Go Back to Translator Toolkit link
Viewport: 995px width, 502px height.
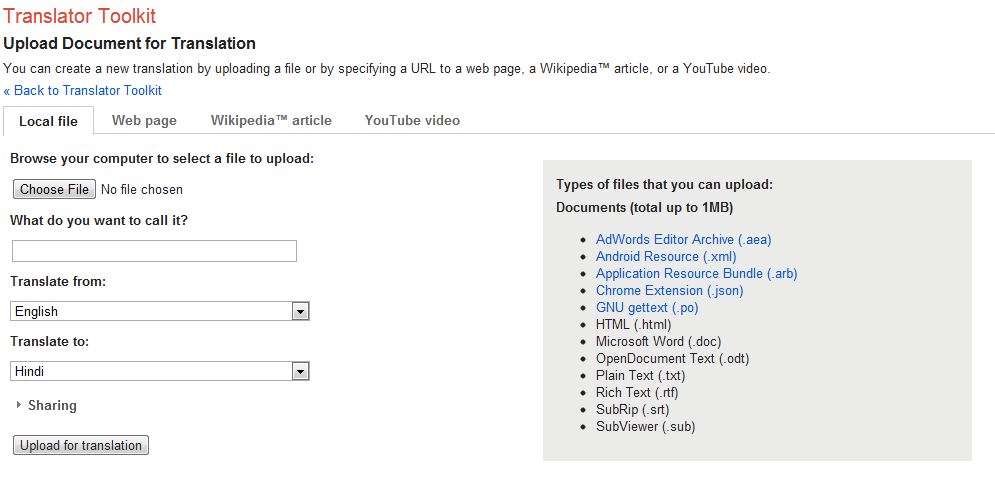(82, 90)
